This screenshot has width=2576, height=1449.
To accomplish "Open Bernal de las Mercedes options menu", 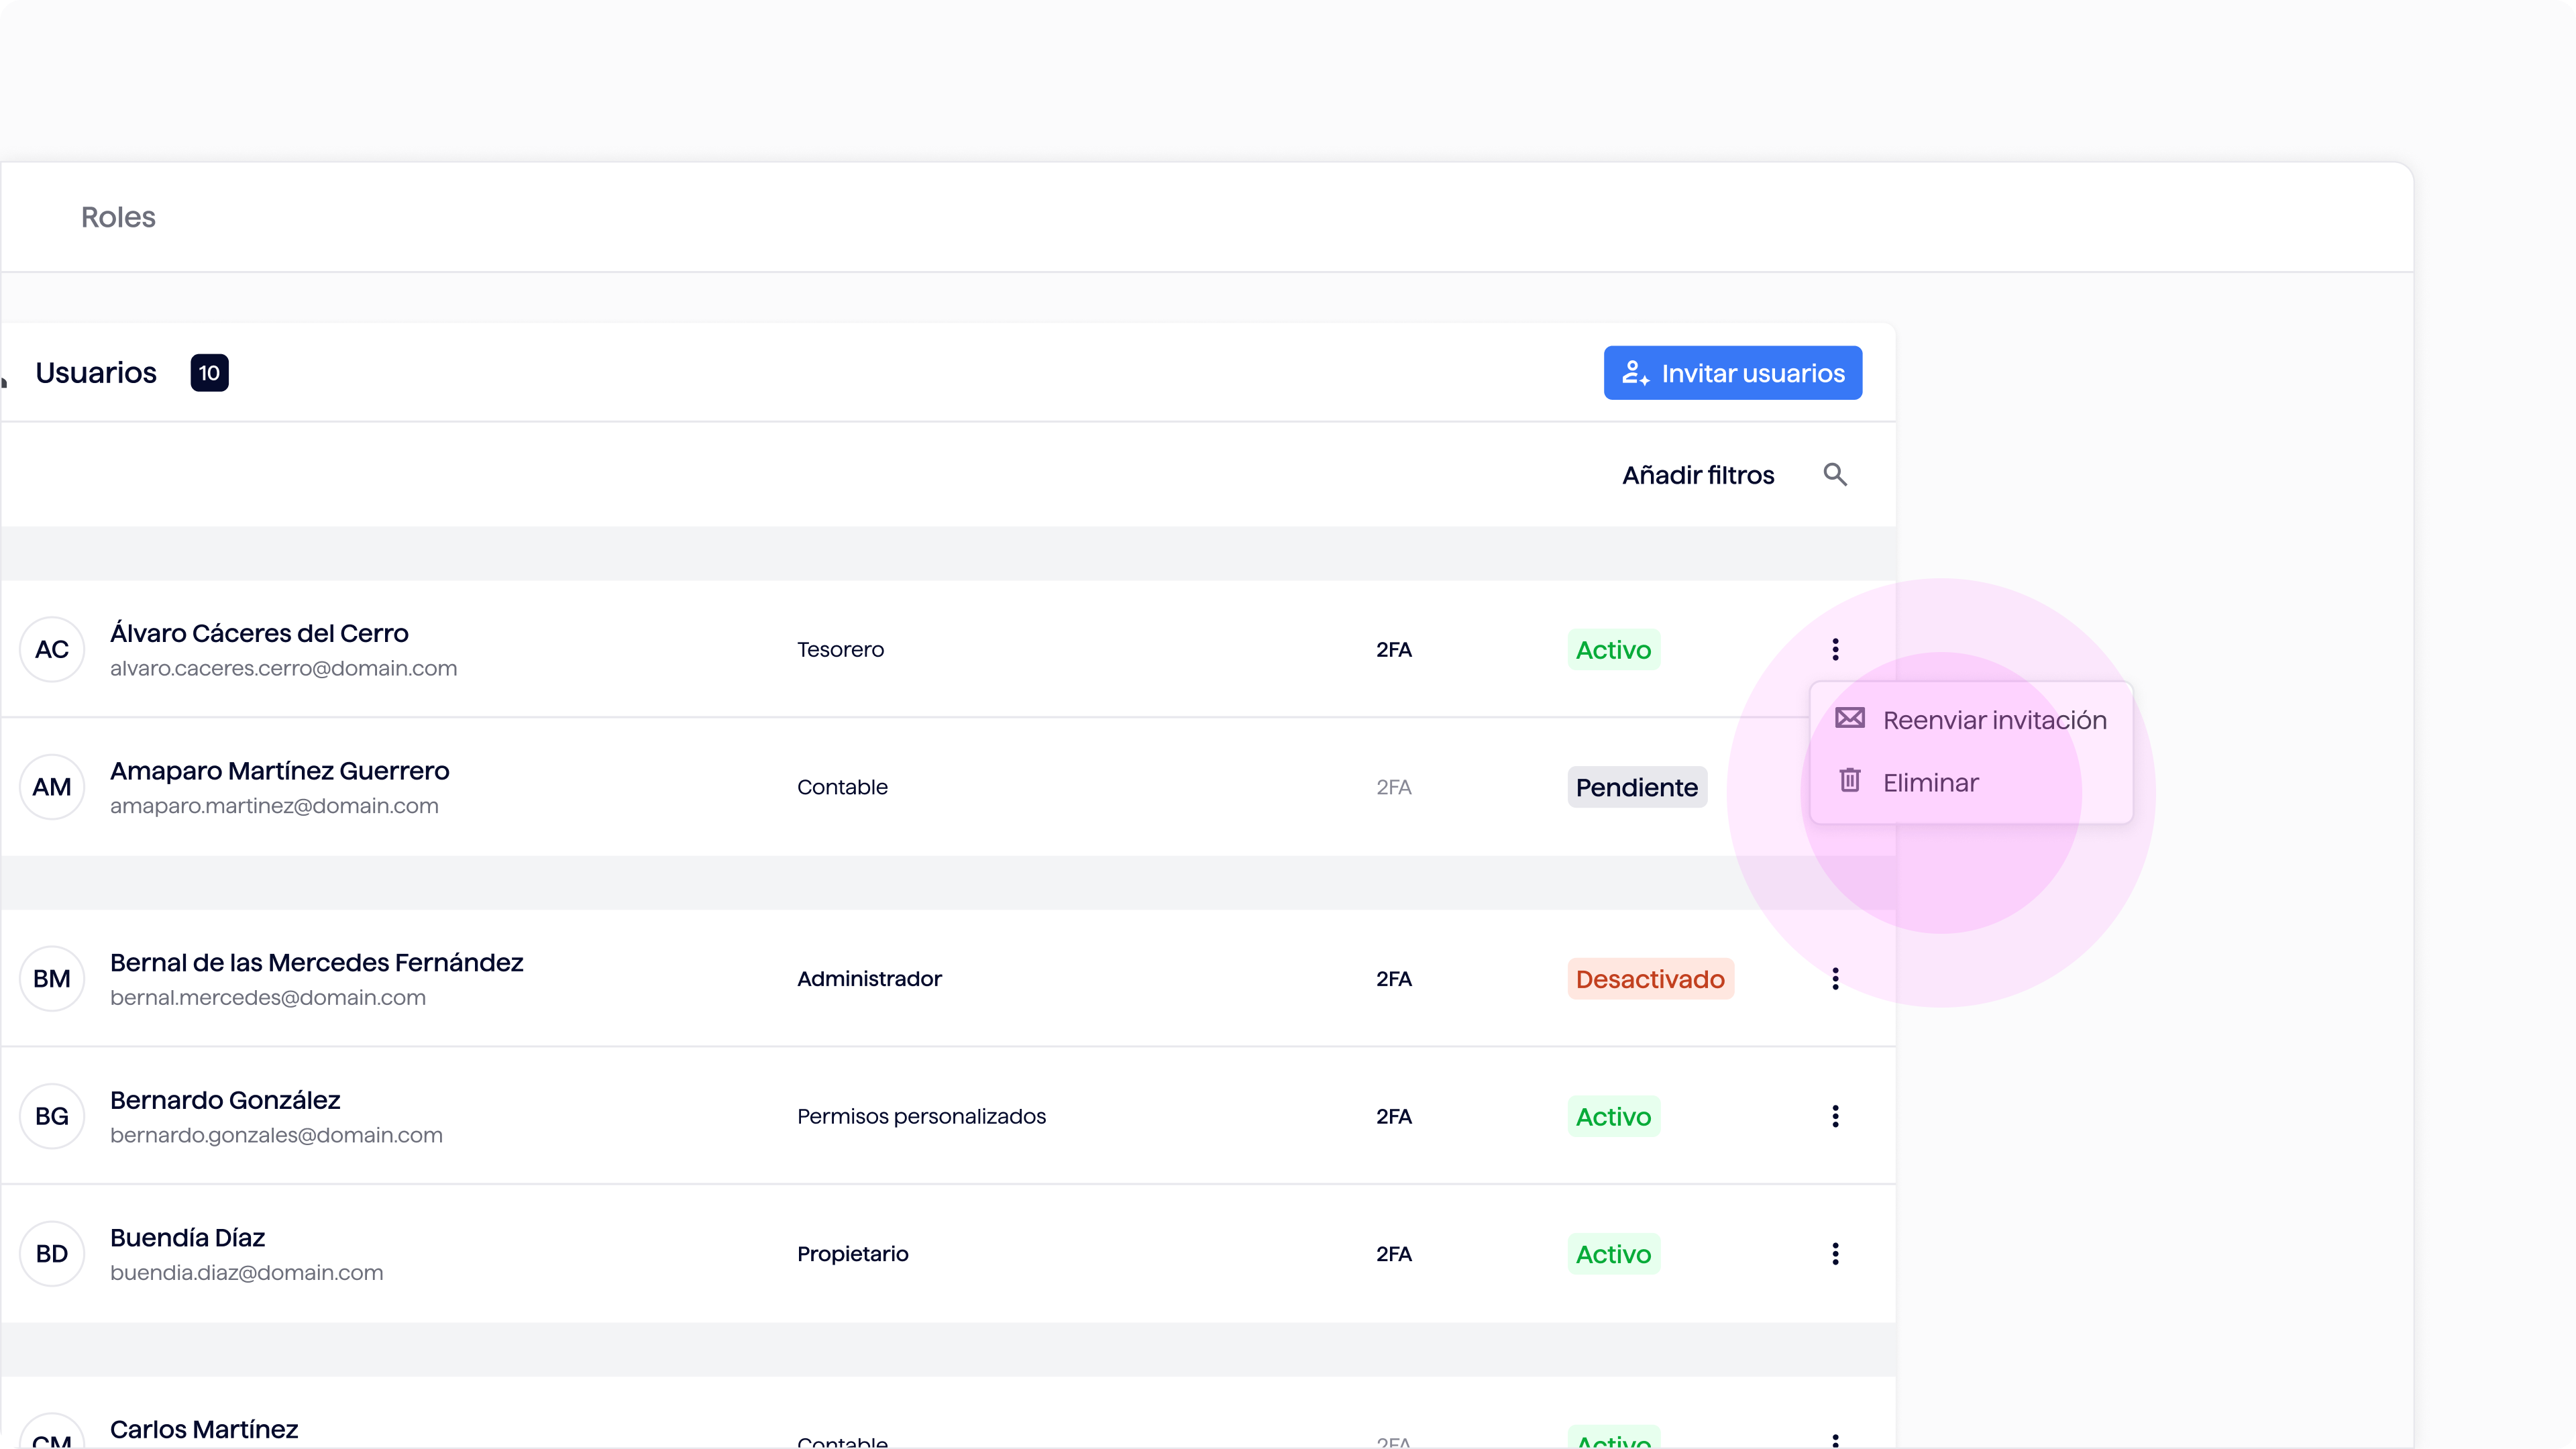I will point(1835,979).
